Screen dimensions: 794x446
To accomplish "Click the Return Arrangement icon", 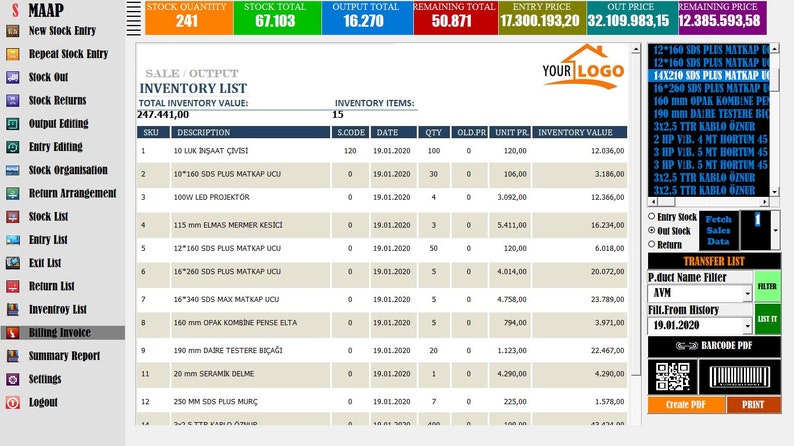I will tap(13, 193).
